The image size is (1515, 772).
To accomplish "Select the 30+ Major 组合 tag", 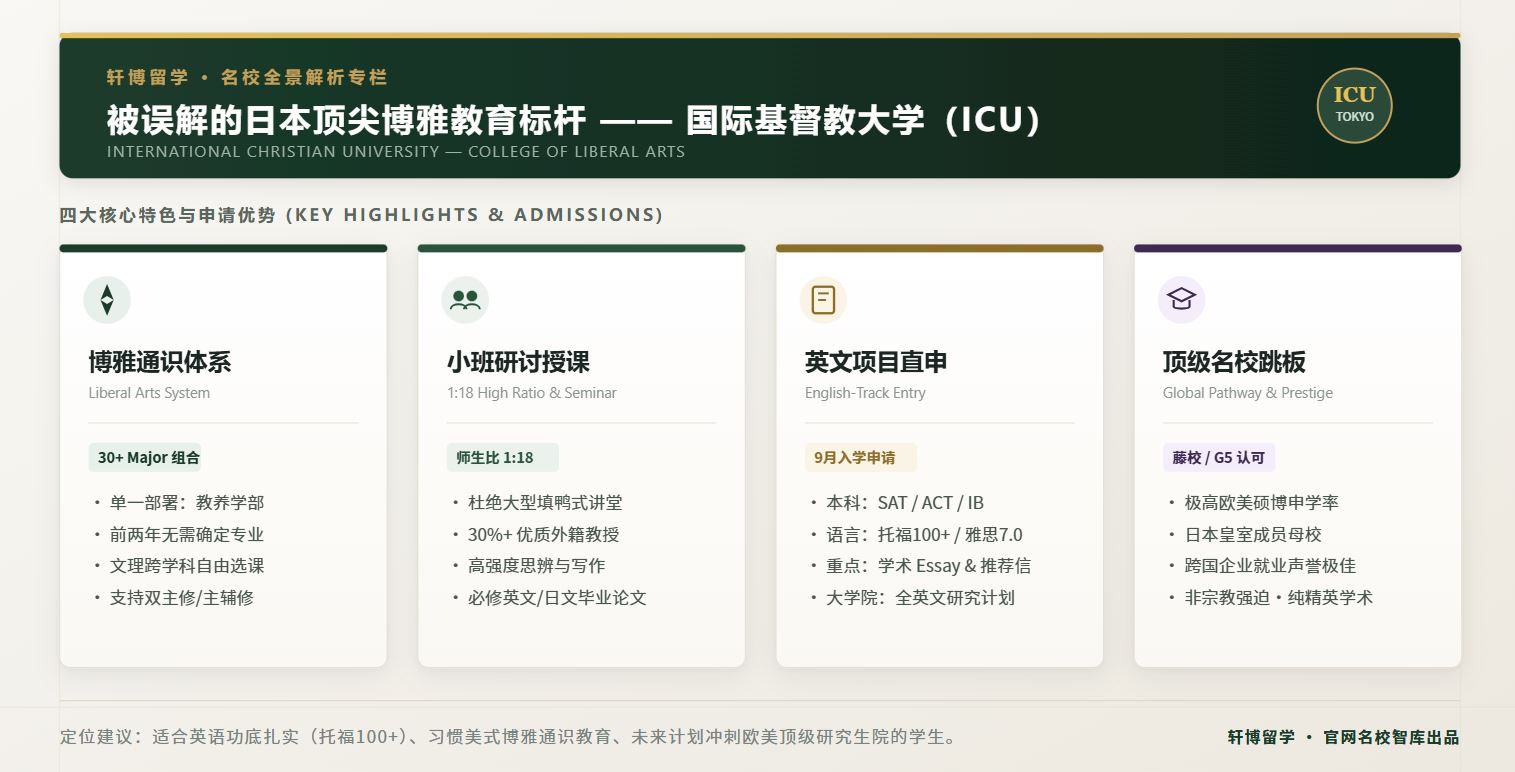I will tap(145, 458).
